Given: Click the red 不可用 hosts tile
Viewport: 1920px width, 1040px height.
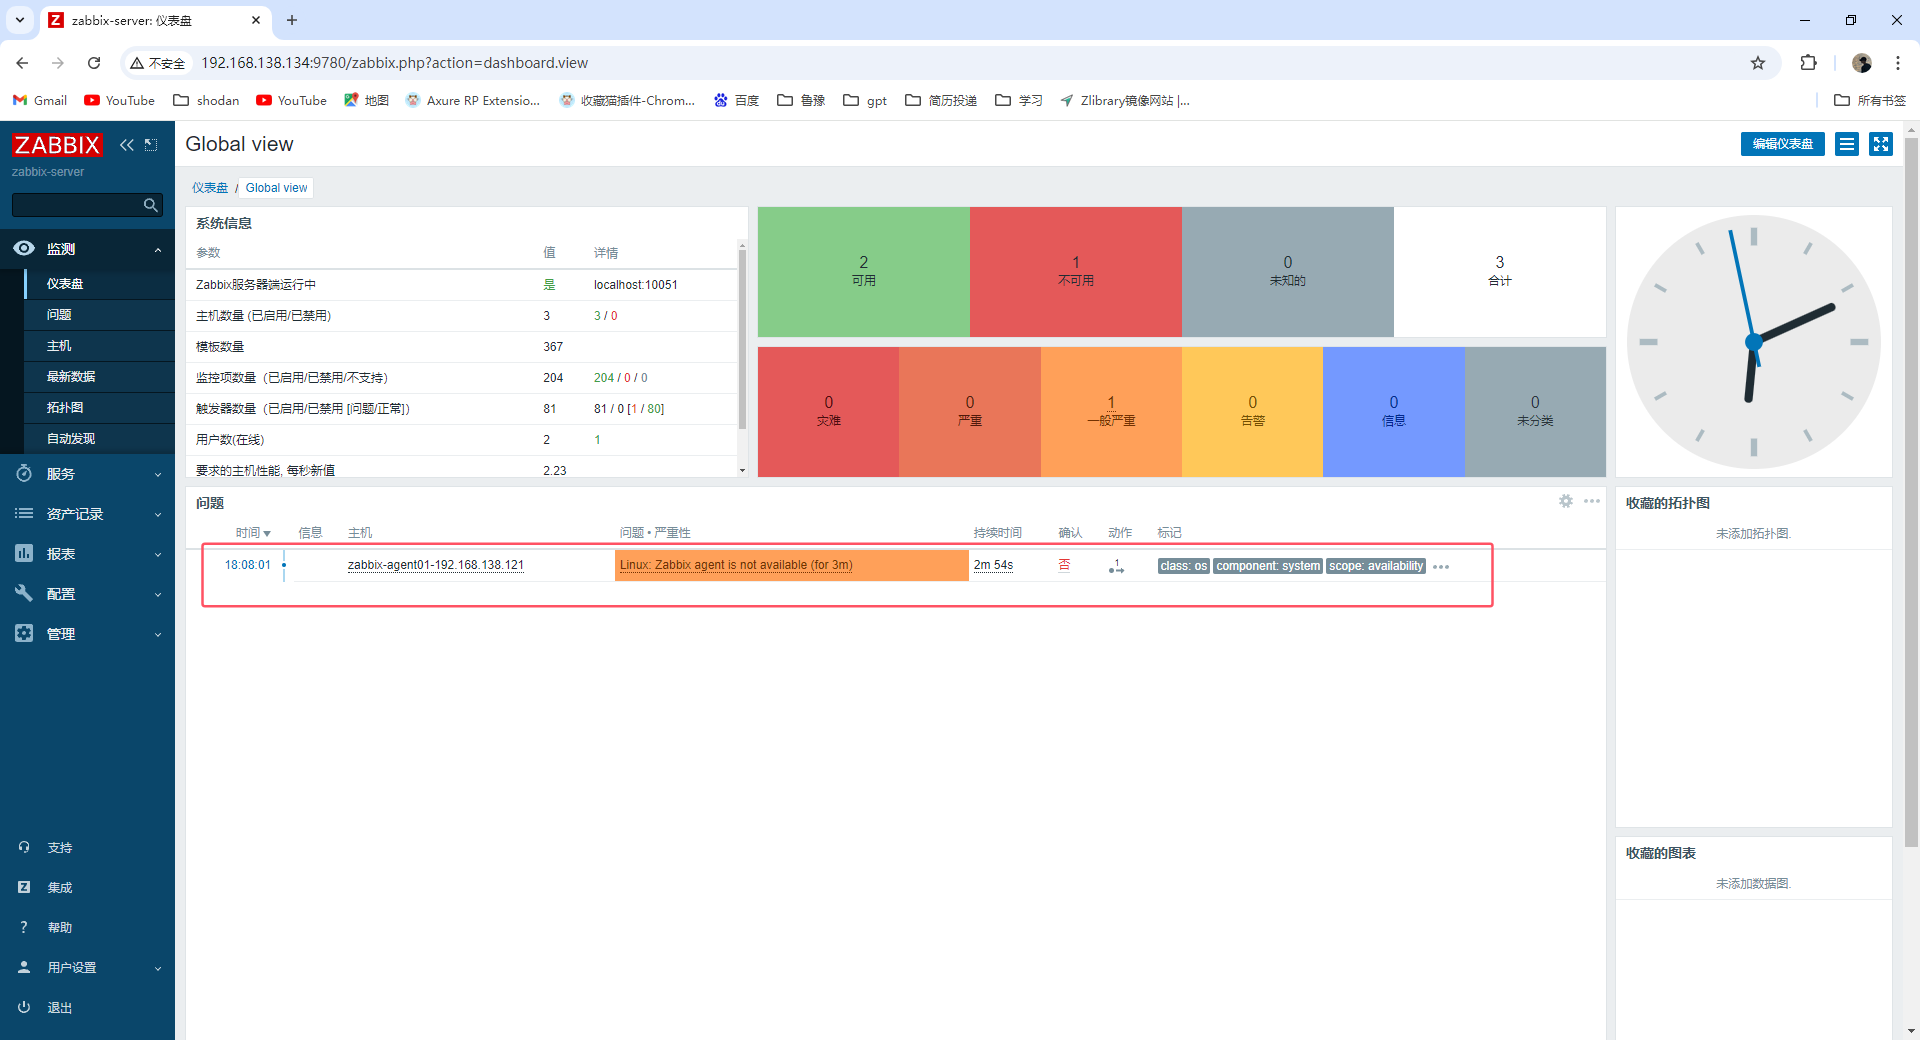Looking at the screenshot, I should [x=1076, y=272].
